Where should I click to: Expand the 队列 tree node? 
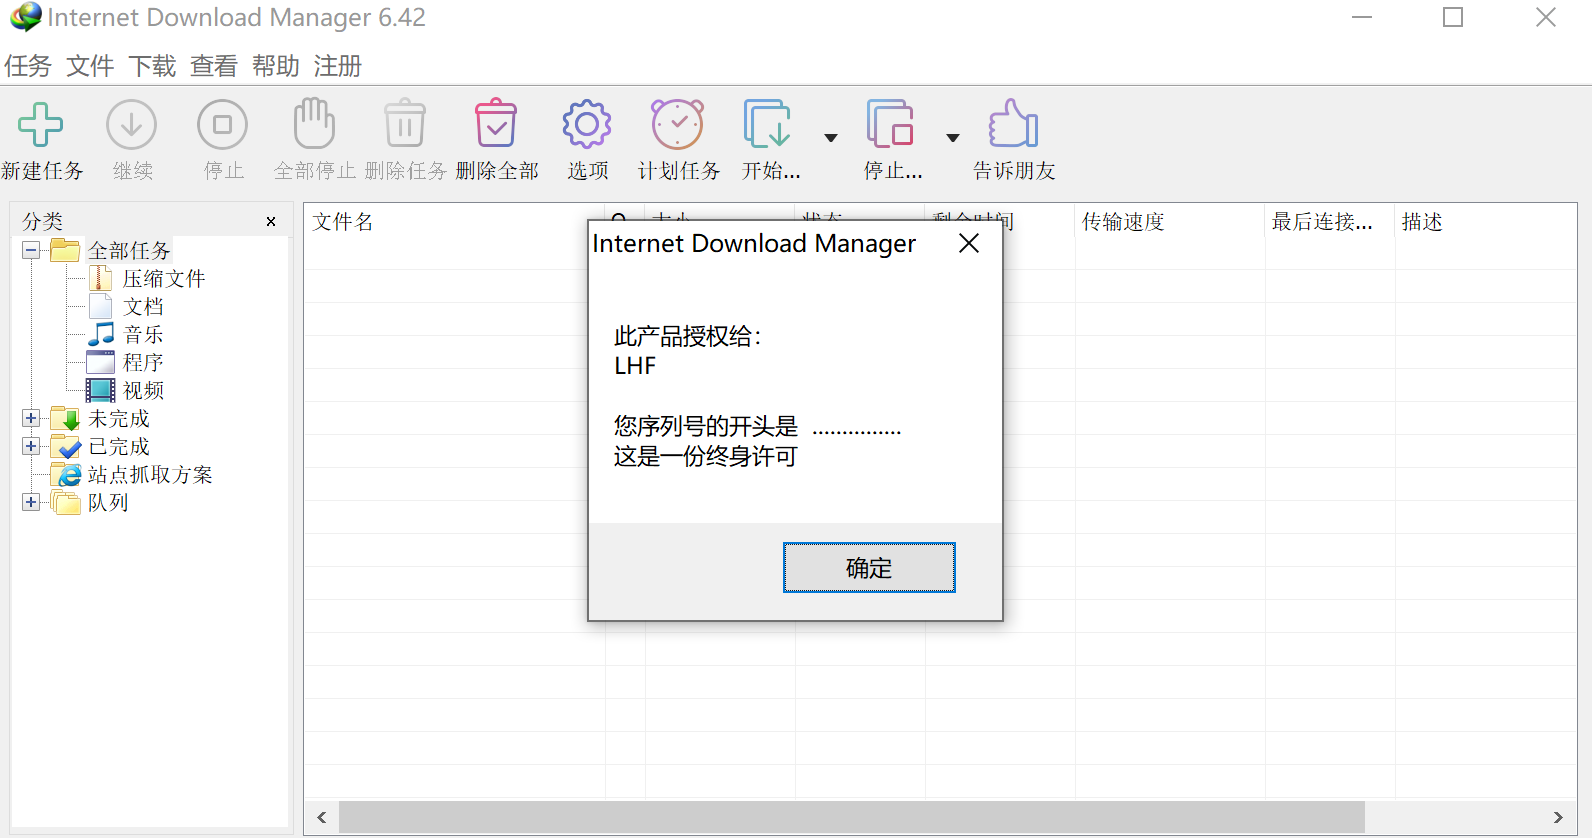click(x=31, y=502)
